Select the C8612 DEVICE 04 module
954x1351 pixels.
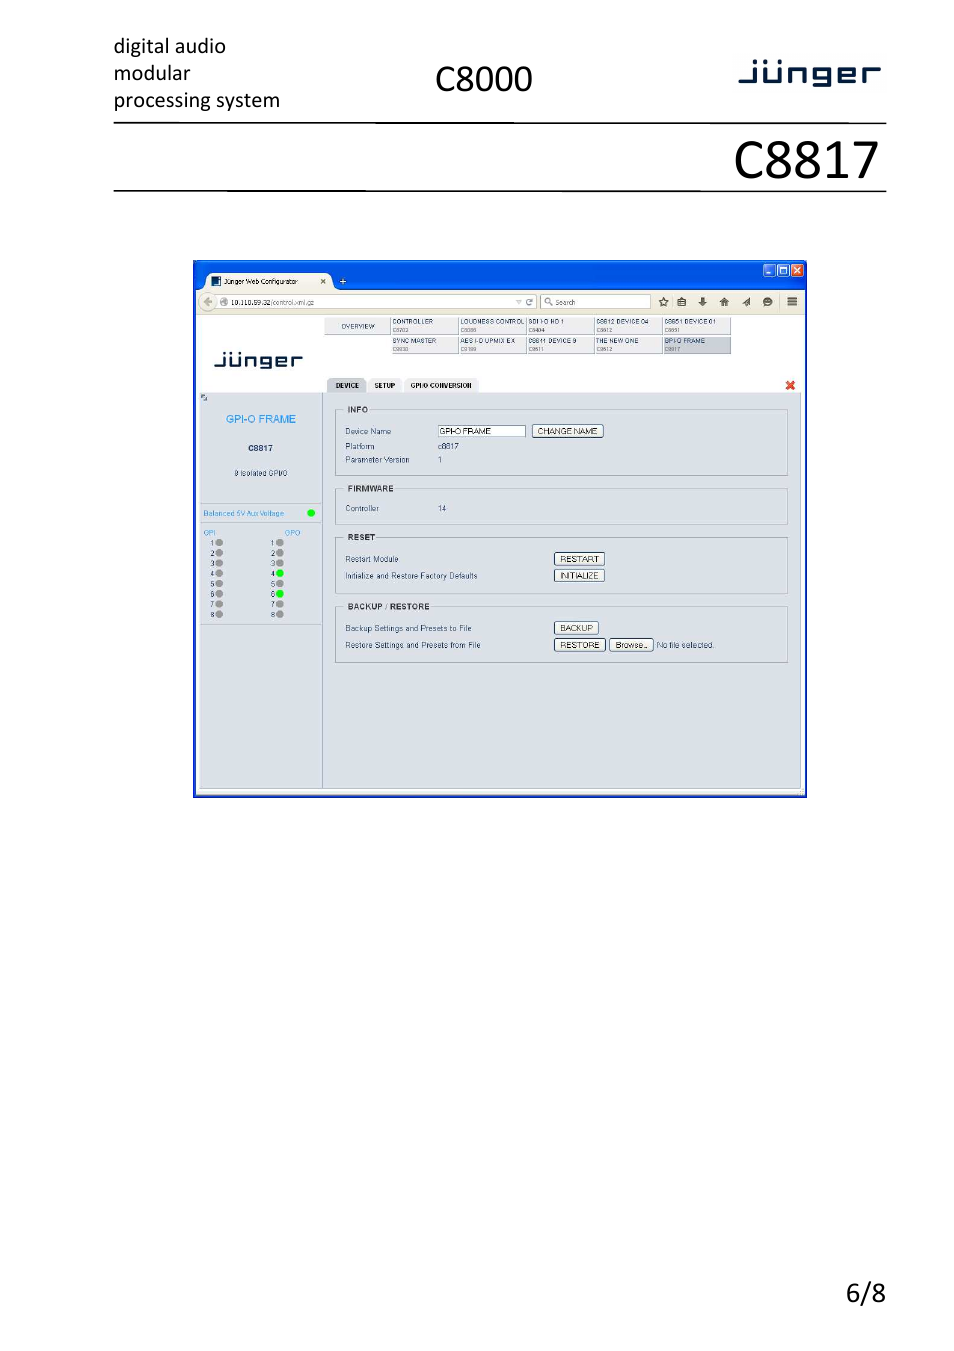(x=628, y=326)
